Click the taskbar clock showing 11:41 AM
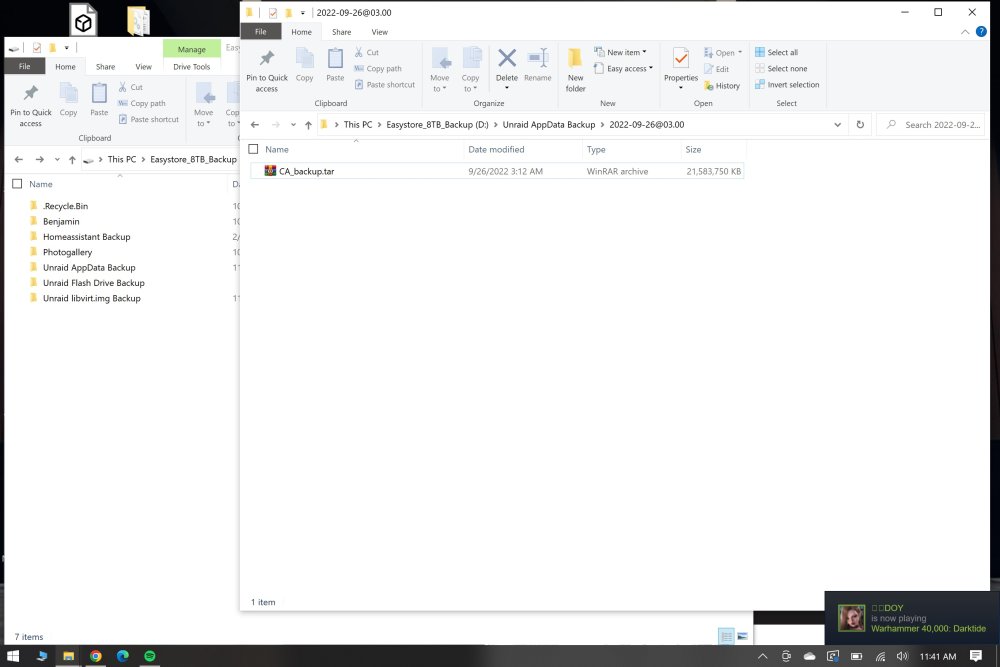Viewport: 1000px width, 667px height. (938, 656)
